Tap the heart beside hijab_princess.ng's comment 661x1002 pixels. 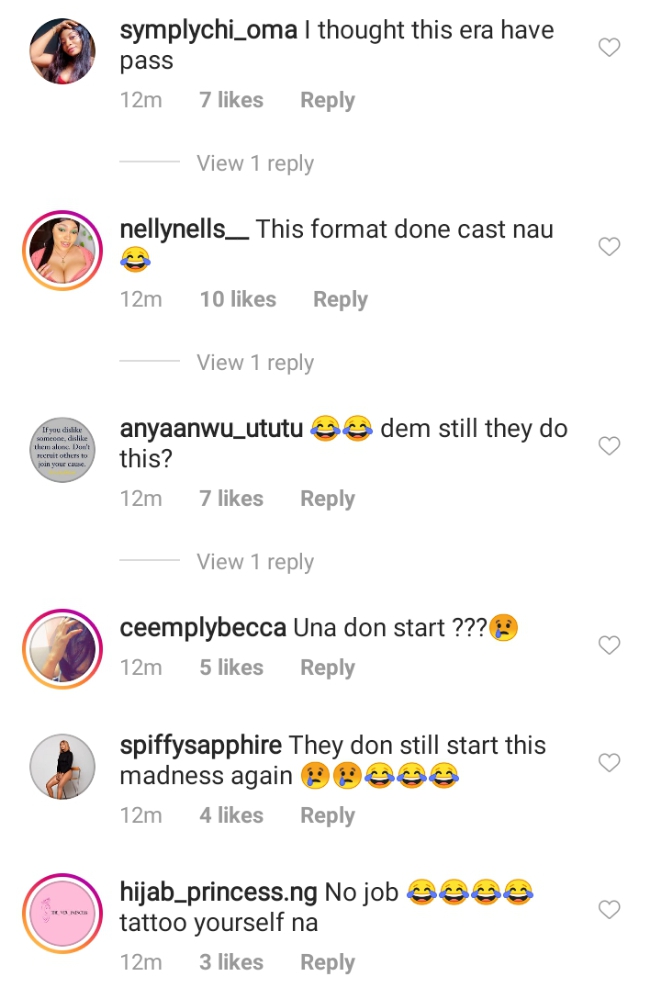click(608, 909)
